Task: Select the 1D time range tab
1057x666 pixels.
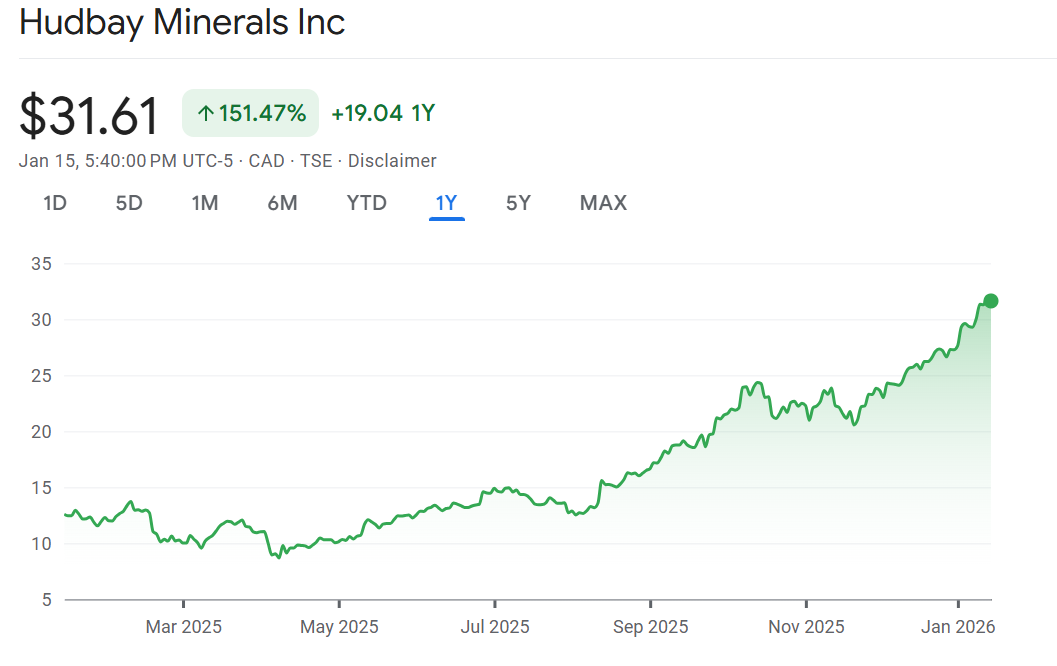Action: click(x=55, y=203)
